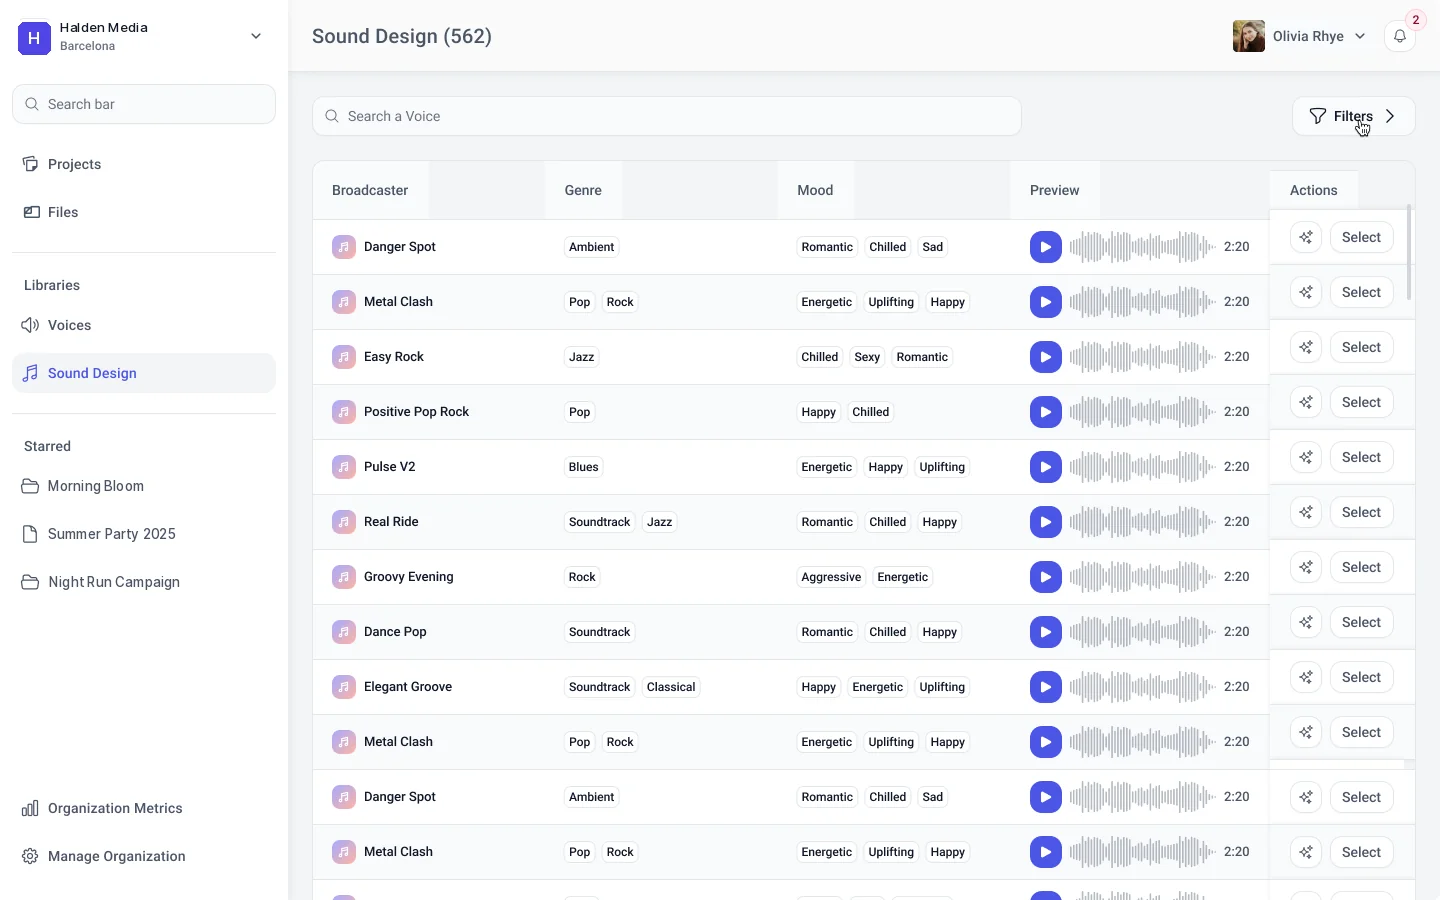The width and height of the screenshot is (1440, 900).
Task: Click the sparkle icon for Elegant Groove
Action: 1306,677
